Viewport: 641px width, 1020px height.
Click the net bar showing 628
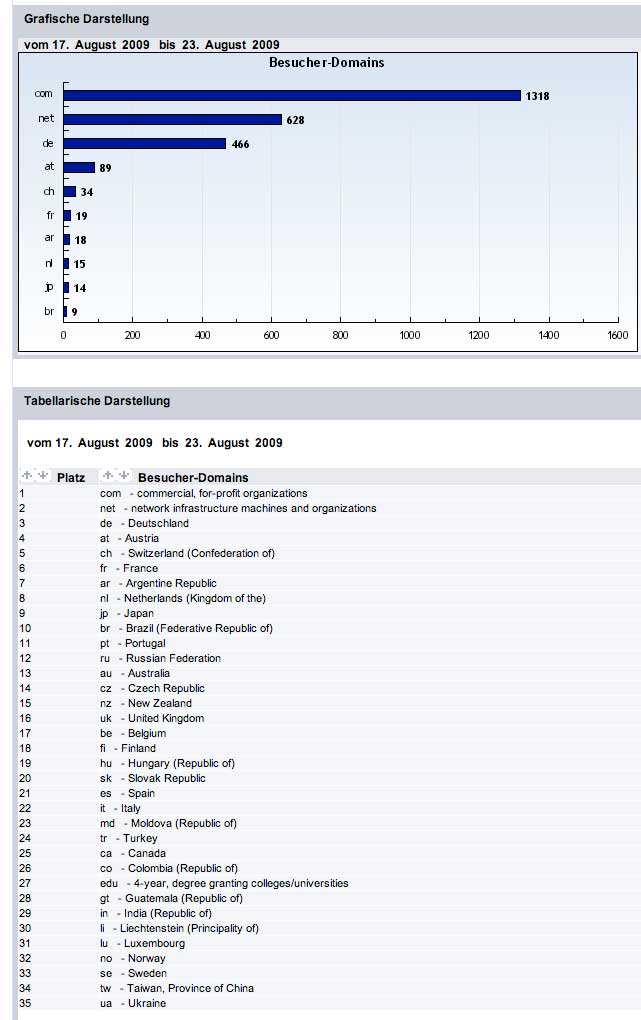[173, 120]
